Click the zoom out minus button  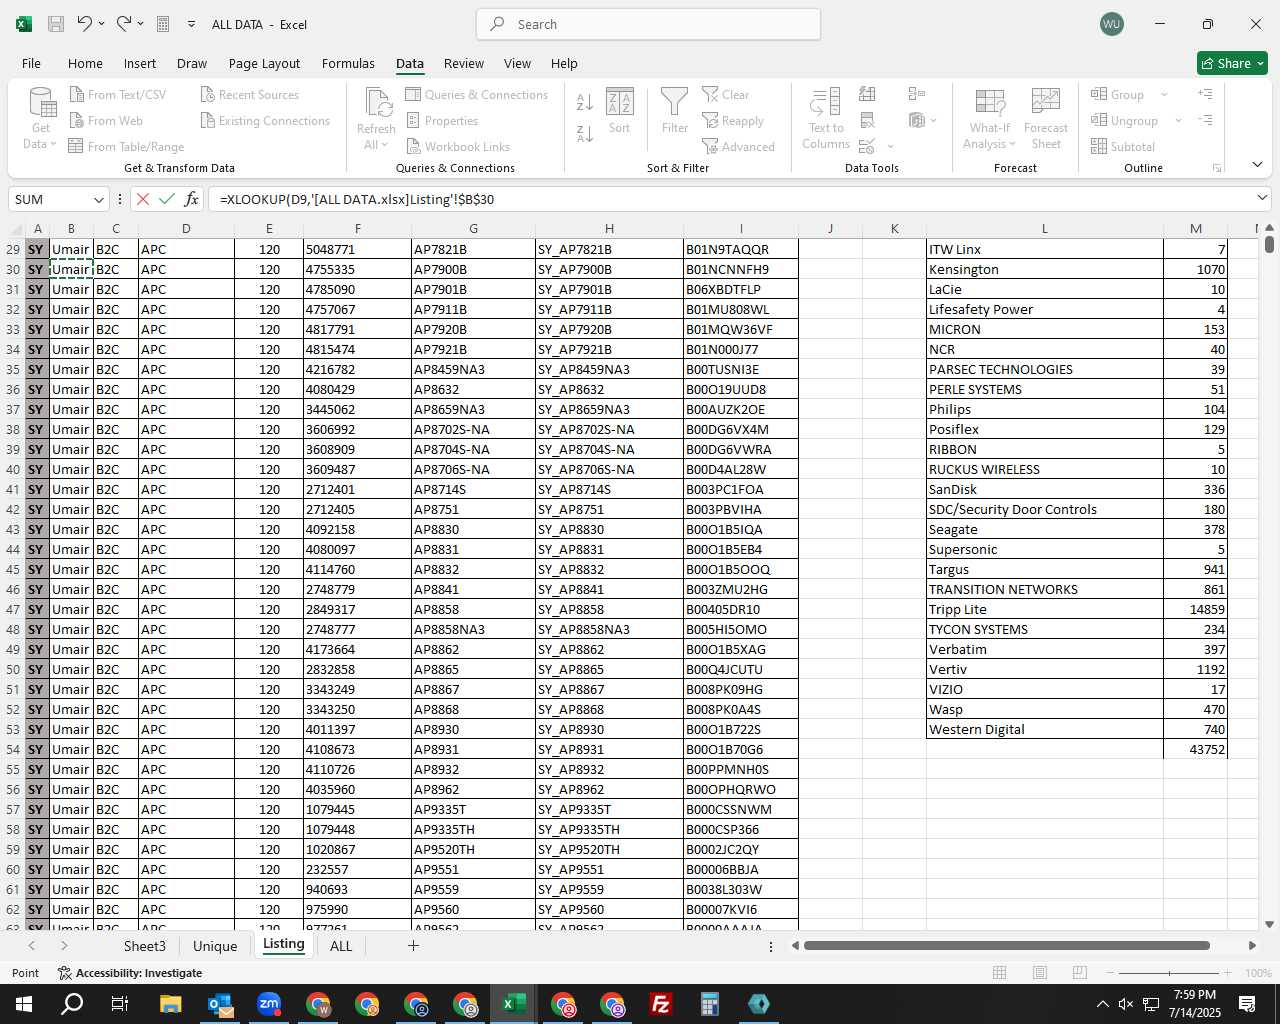pyautogui.click(x=1110, y=972)
